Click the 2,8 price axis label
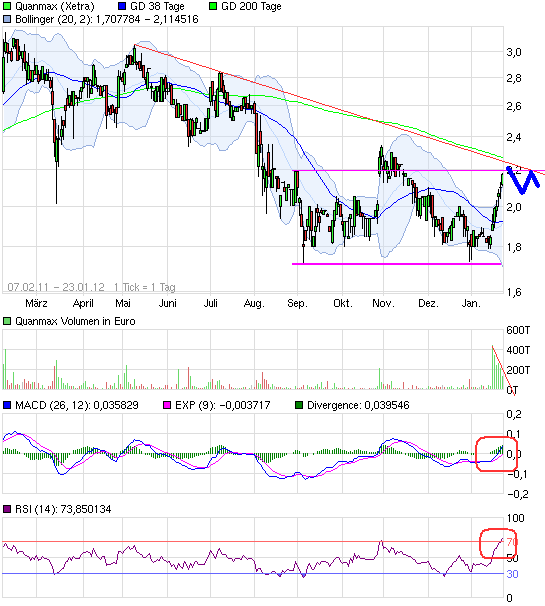Screen dimensions: 545x606 coord(514,78)
